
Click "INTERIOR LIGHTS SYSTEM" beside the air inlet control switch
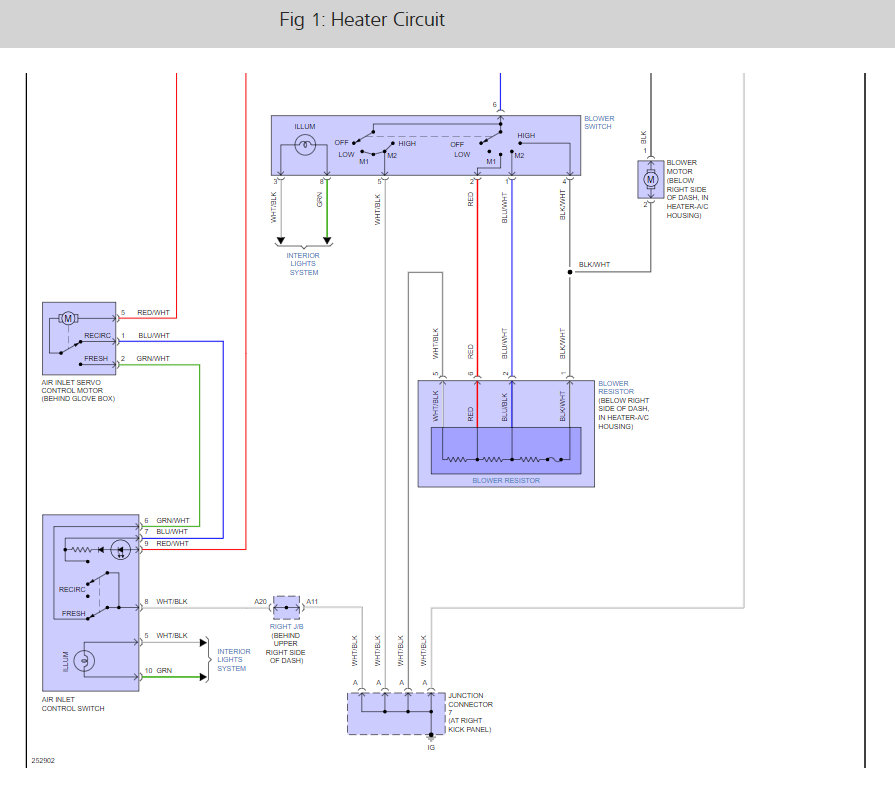(233, 660)
